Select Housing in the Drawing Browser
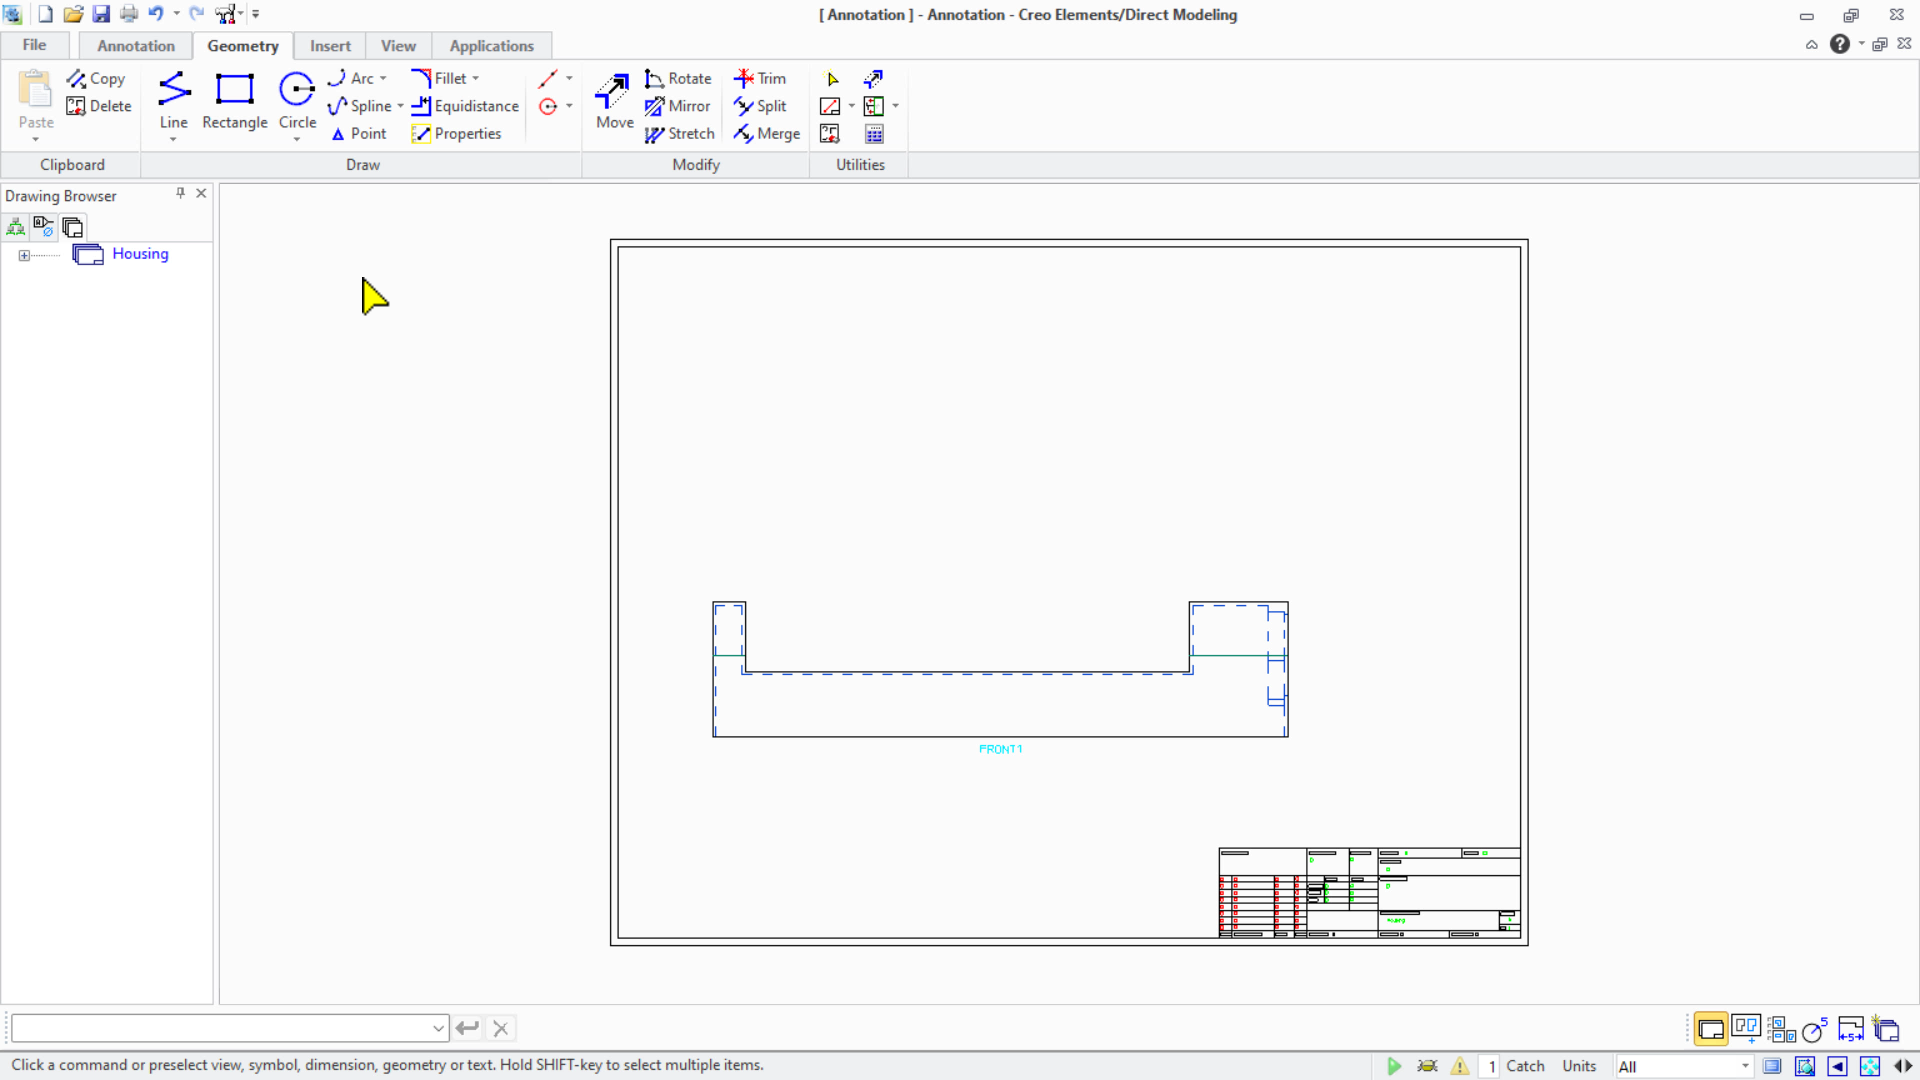This screenshot has height=1080, width=1920. (140, 254)
